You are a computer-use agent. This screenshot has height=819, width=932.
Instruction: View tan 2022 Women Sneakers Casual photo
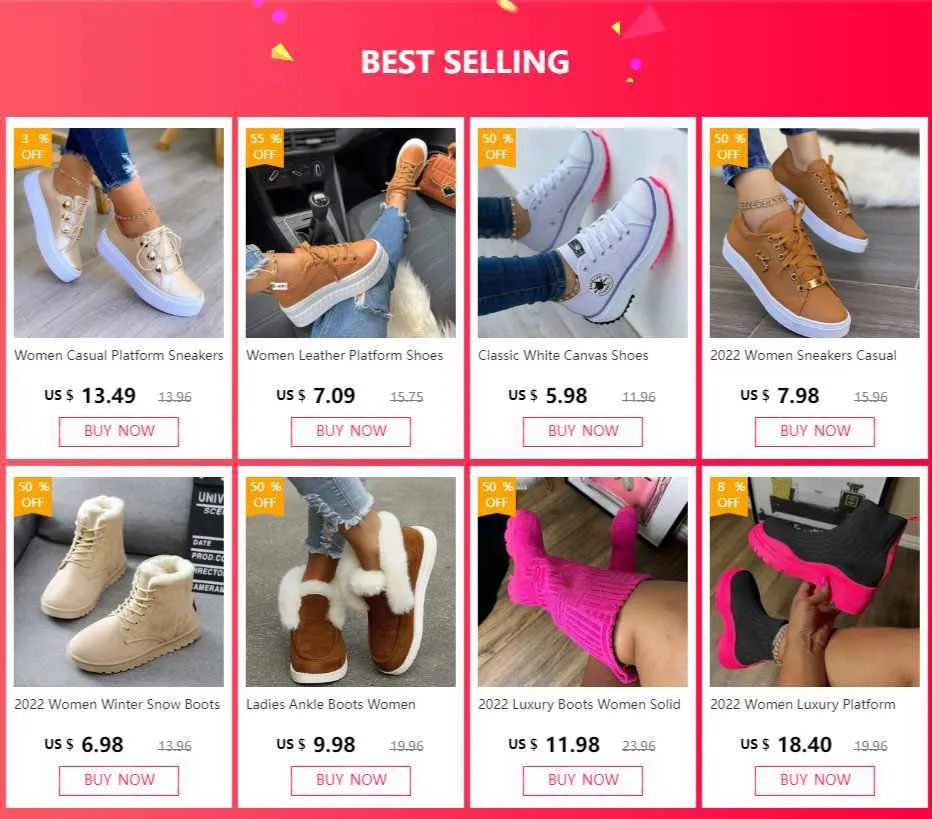[x=814, y=233]
